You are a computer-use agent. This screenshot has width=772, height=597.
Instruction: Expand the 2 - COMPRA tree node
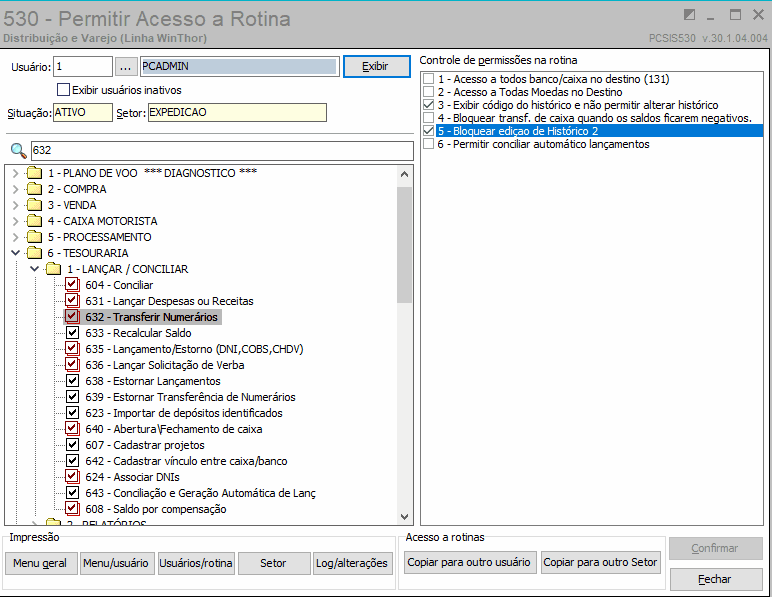15,189
